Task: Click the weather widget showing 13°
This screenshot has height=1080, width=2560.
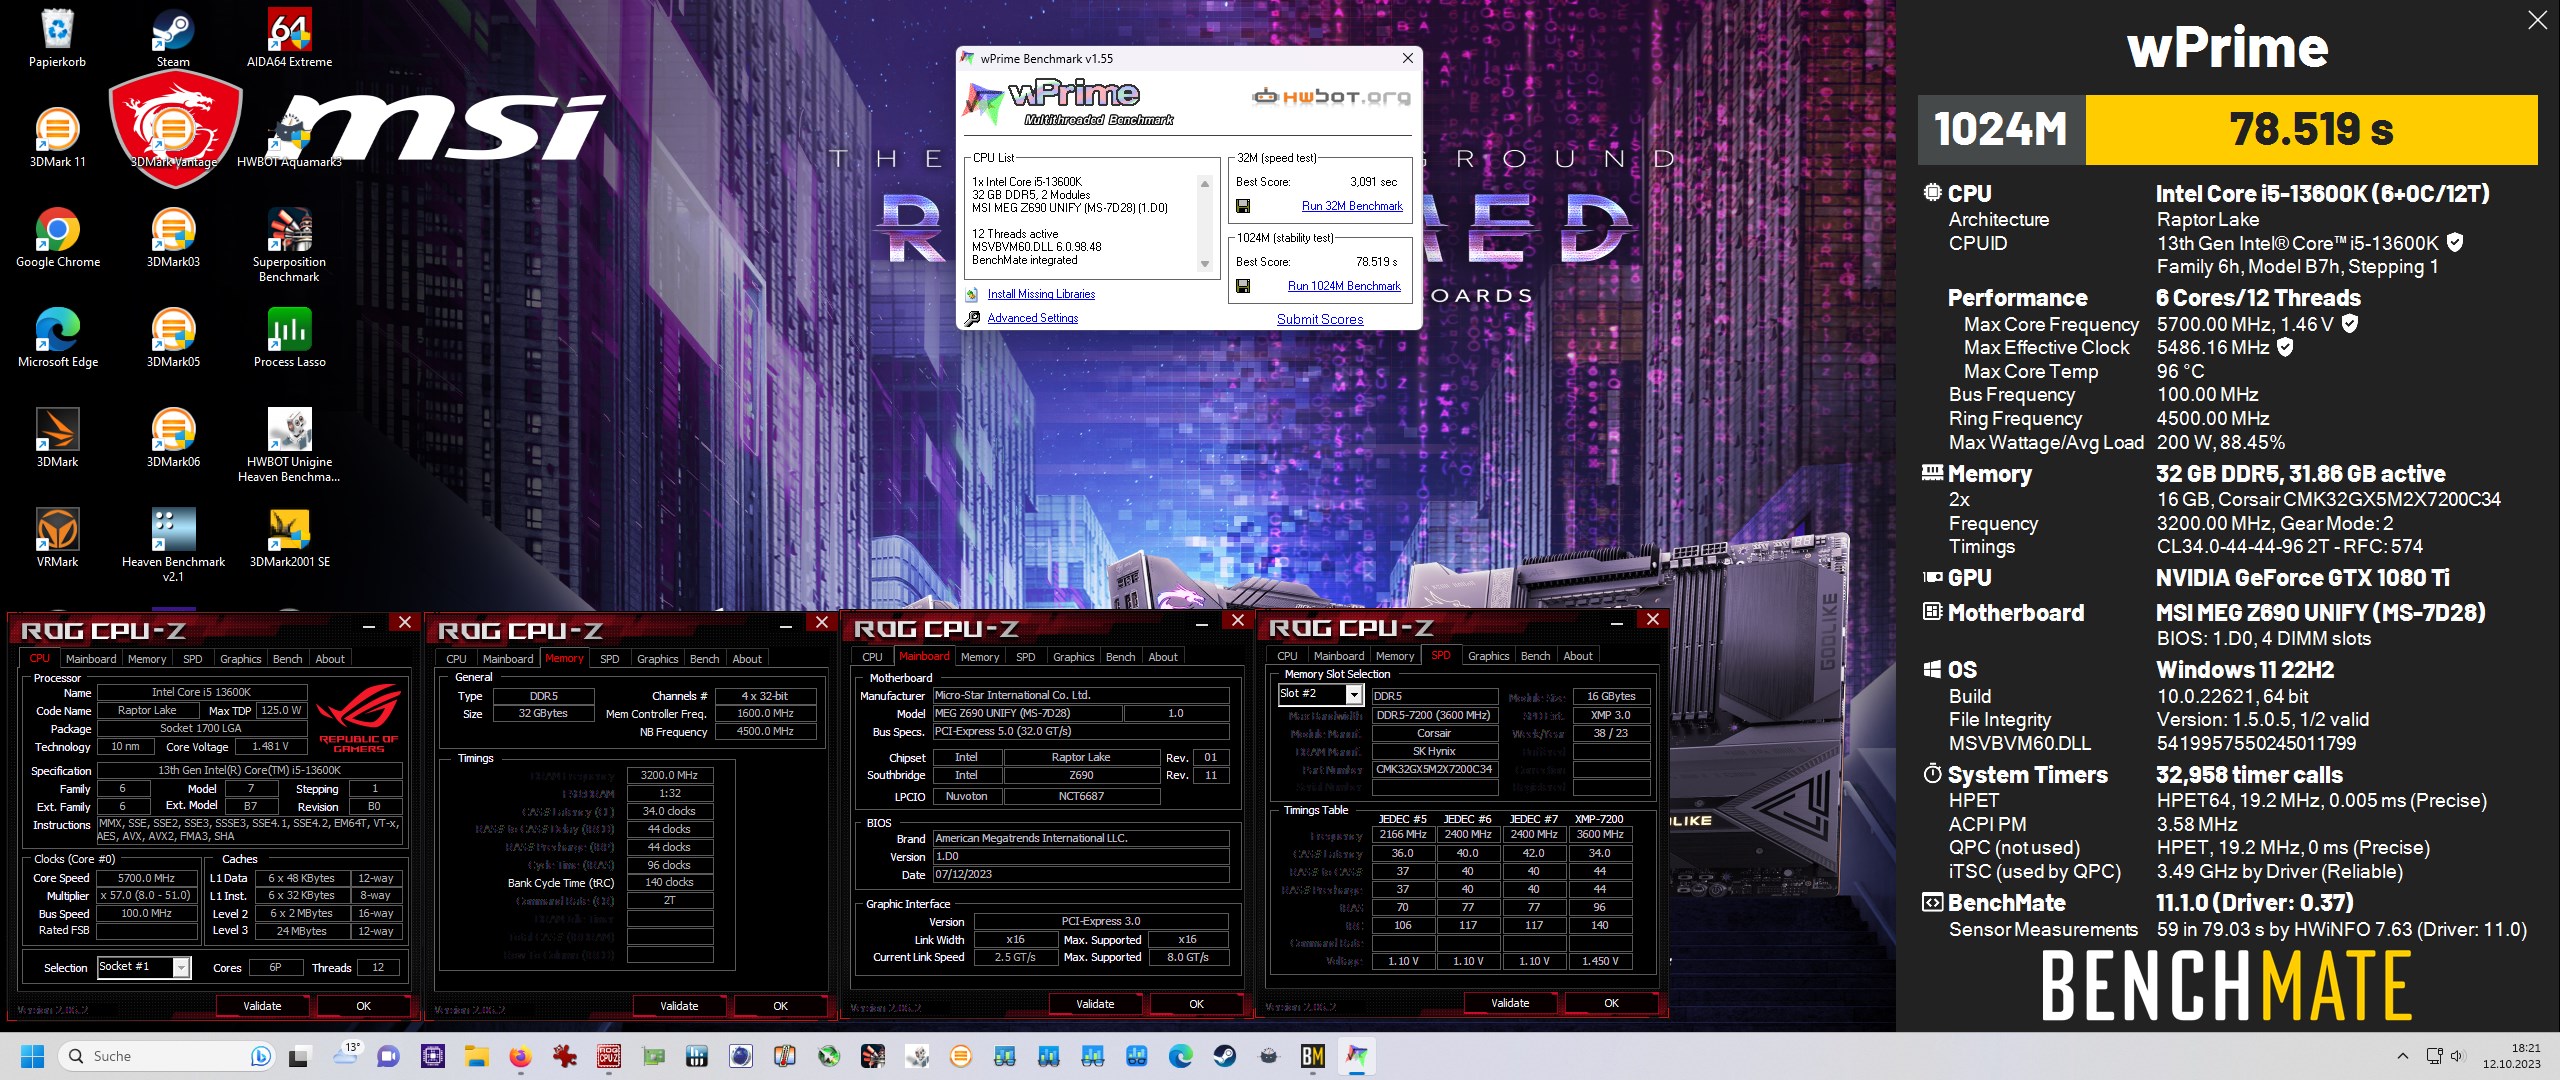Action: coord(347,1054)
